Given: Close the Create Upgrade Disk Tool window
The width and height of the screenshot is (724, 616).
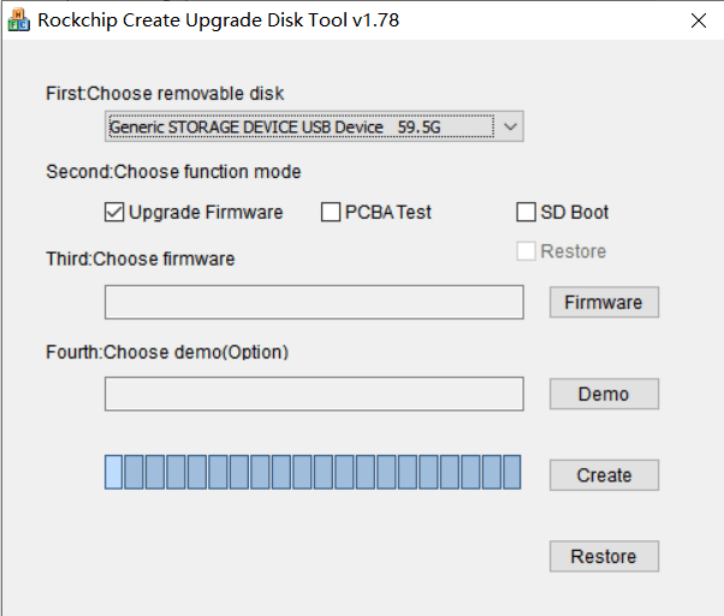Looking at the screenshot, I should 698,20.
